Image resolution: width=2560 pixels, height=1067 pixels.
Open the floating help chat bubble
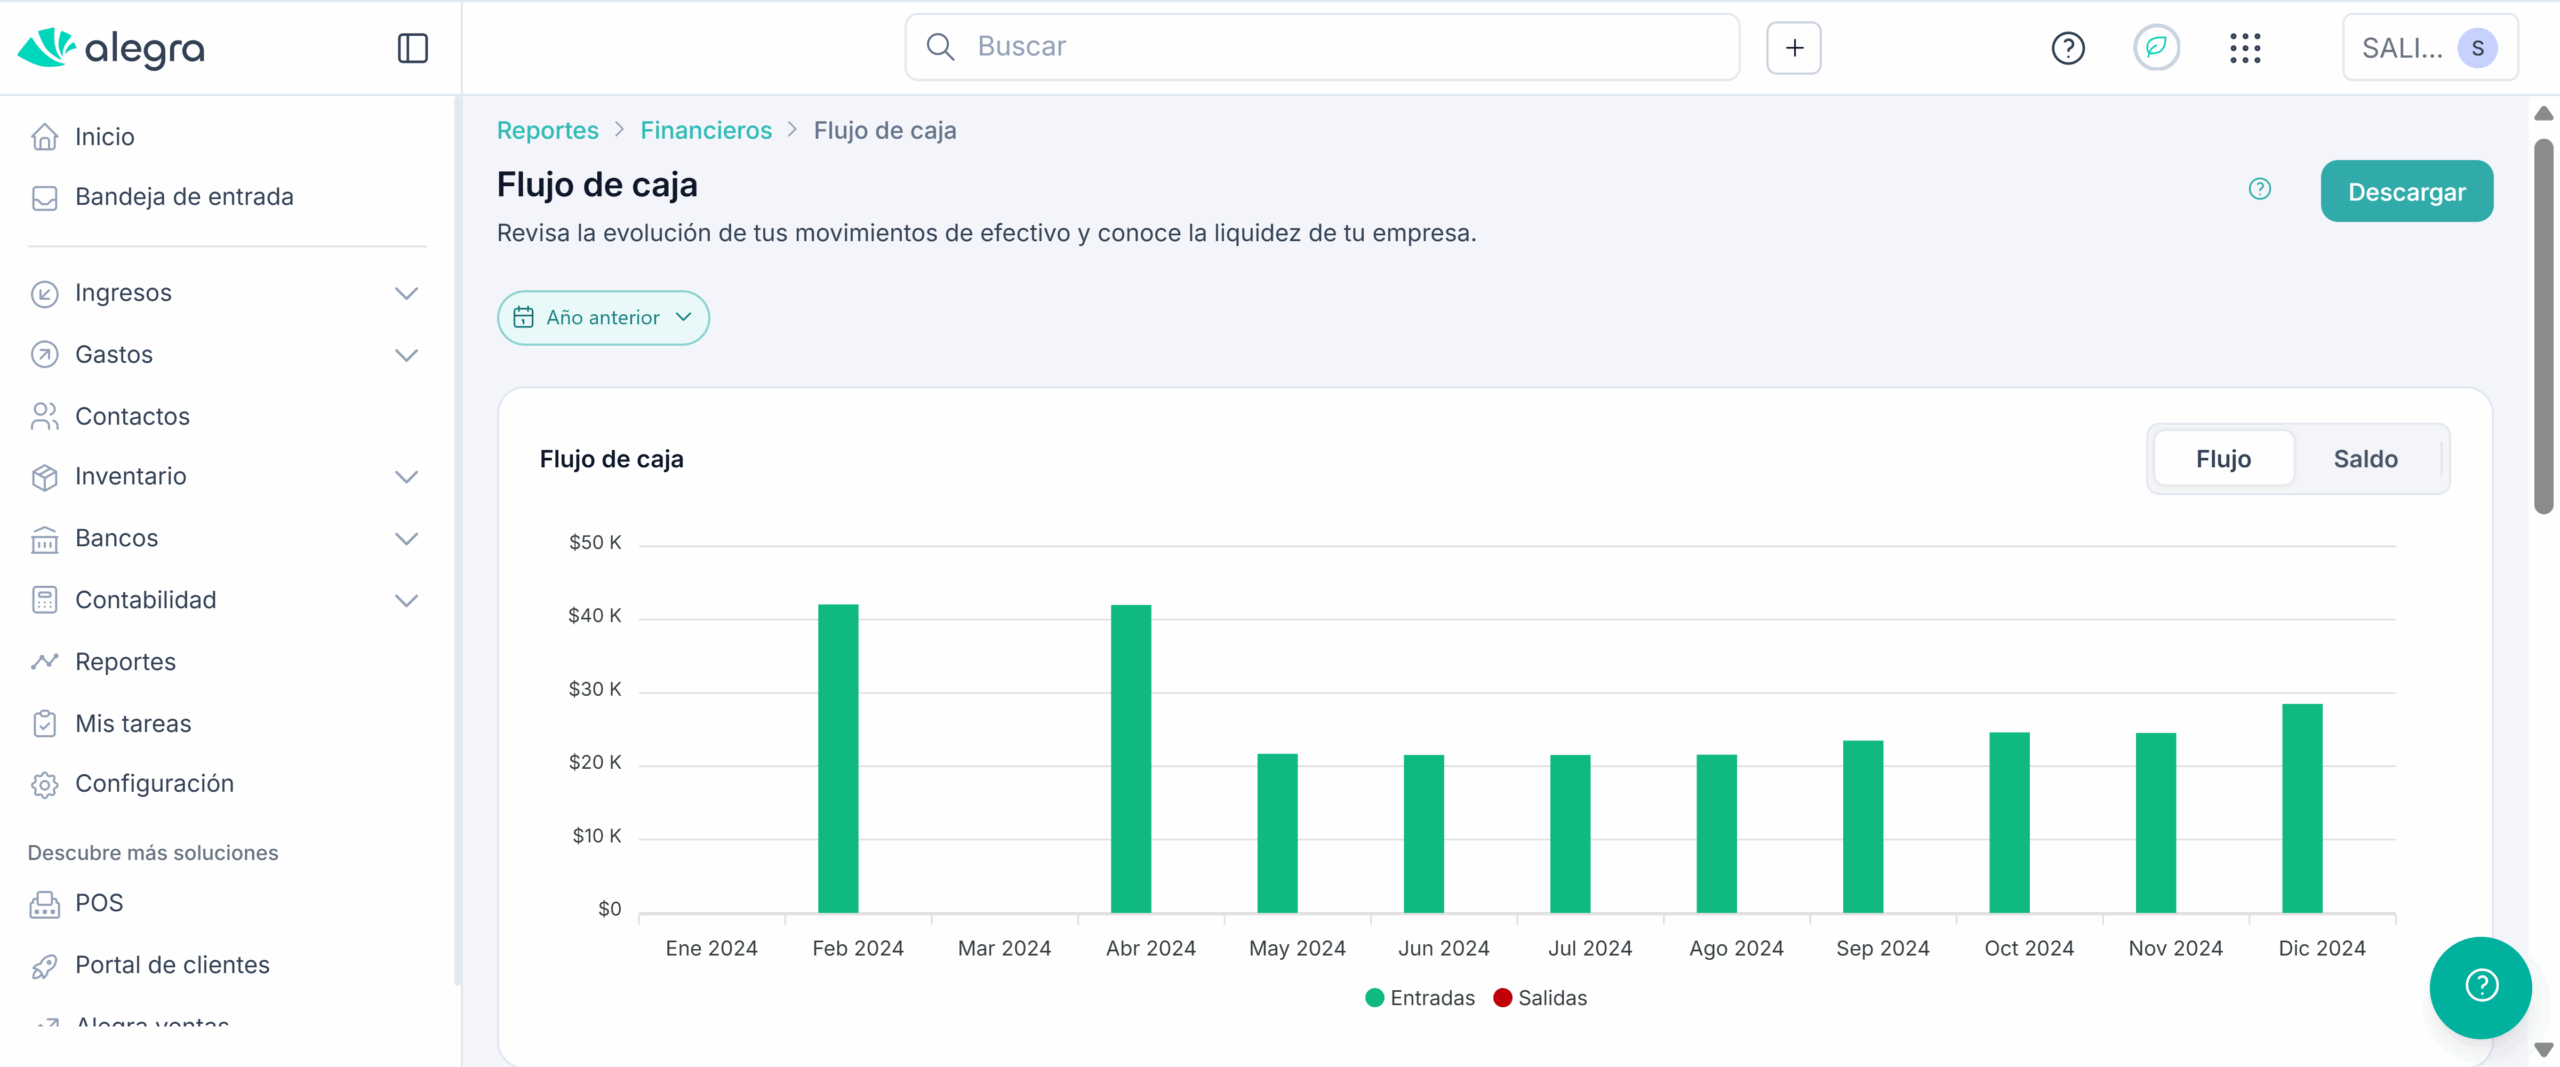click(x=2480, y=986)
